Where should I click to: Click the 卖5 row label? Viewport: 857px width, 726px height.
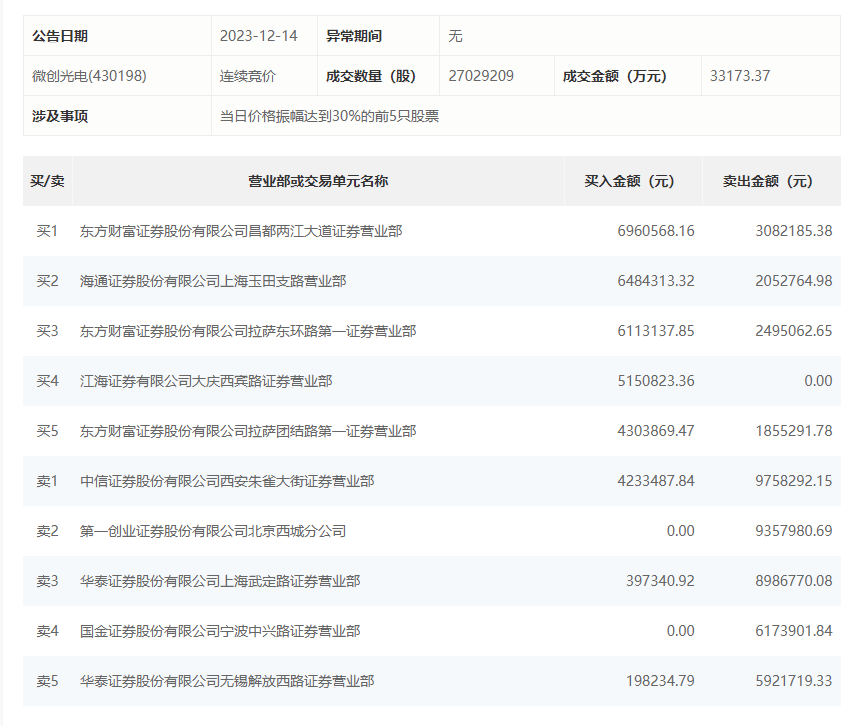pos(47,681)
